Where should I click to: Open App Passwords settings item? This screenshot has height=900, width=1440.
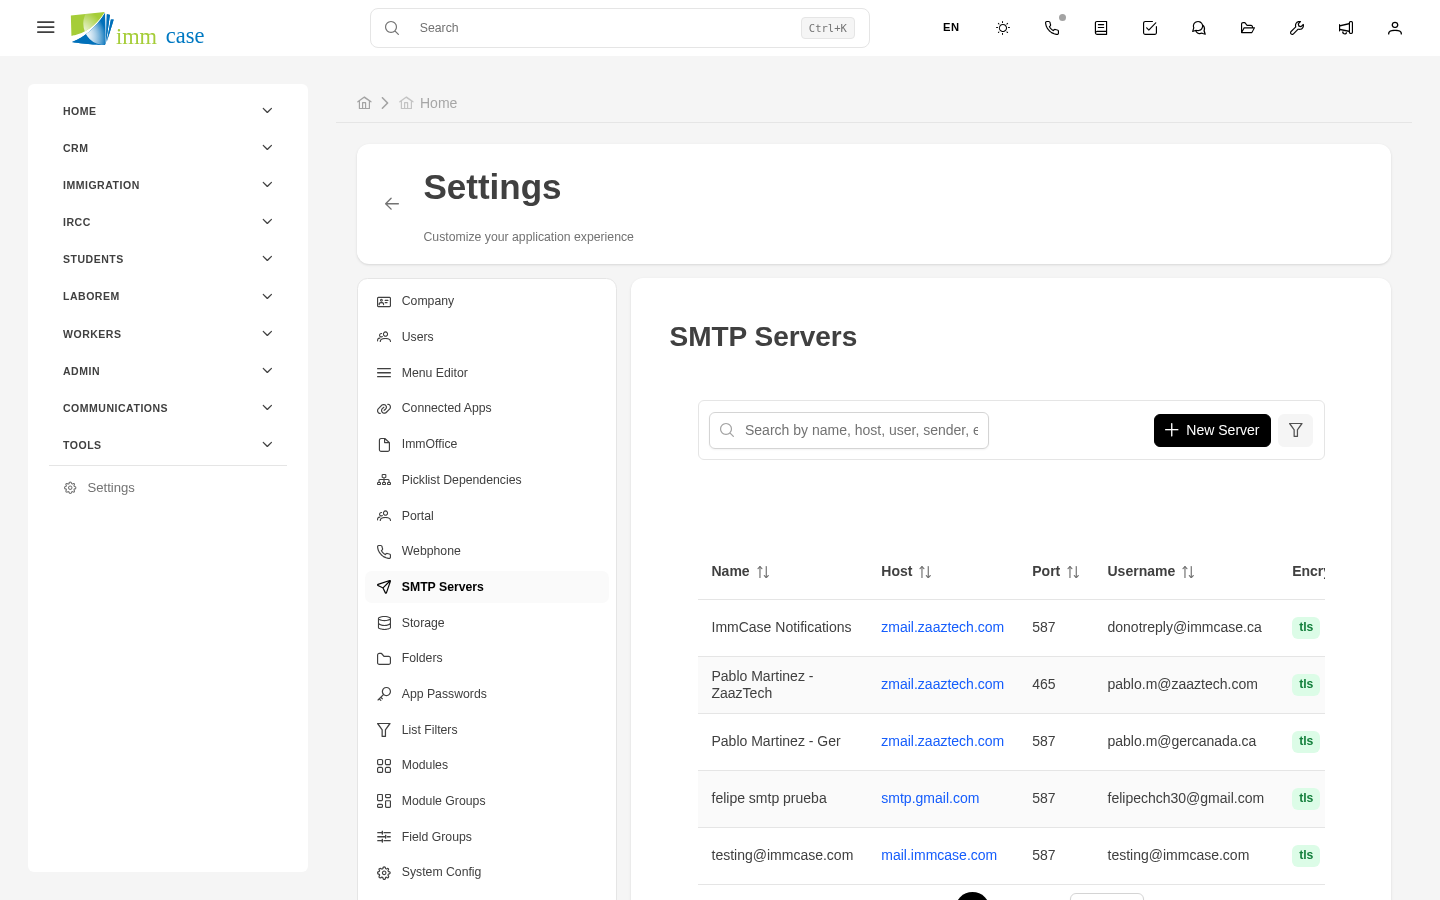487,694
